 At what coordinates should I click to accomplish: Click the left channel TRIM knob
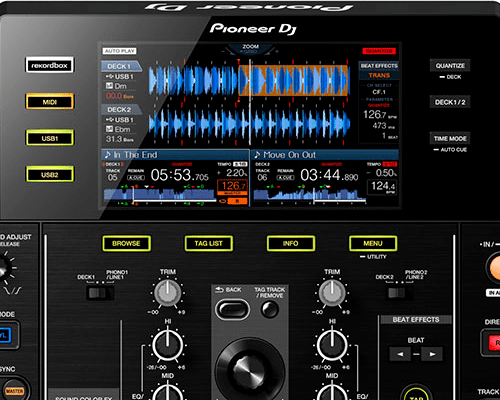coord(168,293)
